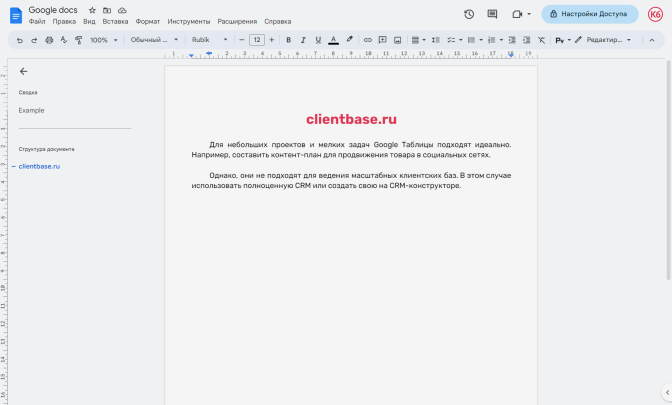The width and height of the screenshot is (672, 405).
Task: Open the text highlight color picker
Action: point(349,40)
